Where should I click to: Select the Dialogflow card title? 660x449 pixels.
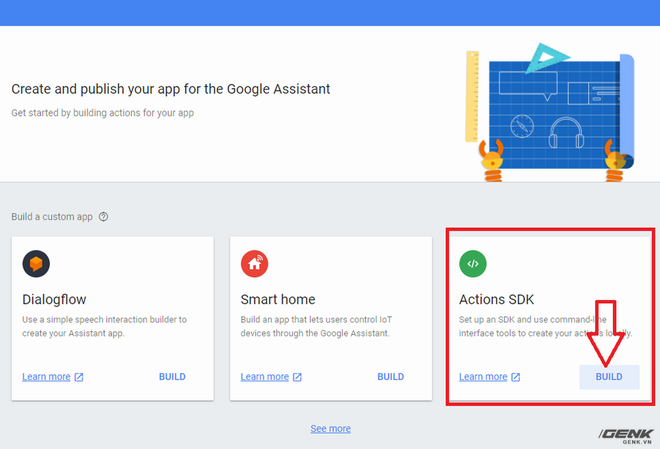click(x=54, y=299)
